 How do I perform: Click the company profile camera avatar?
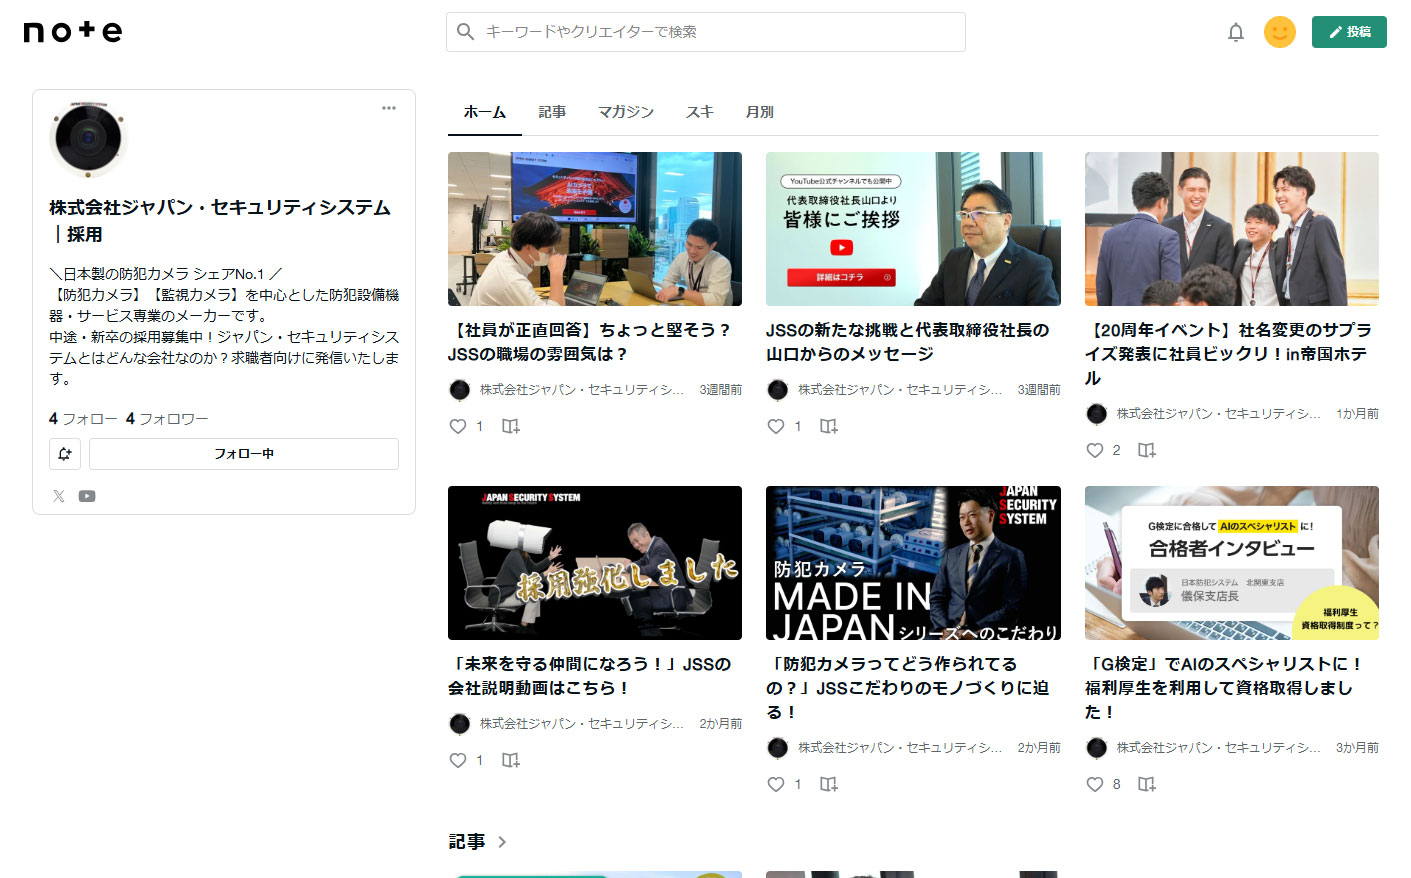(x=88, y=138)
